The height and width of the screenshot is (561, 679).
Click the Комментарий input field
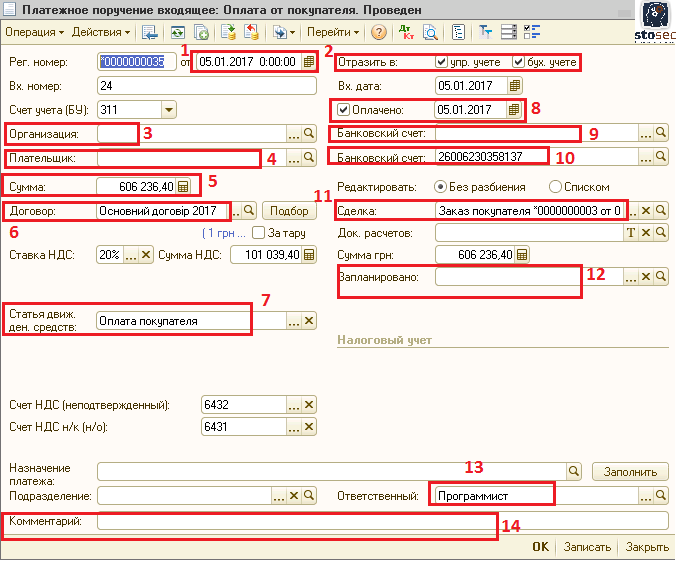pyautogui.click(x=383, y=521)
